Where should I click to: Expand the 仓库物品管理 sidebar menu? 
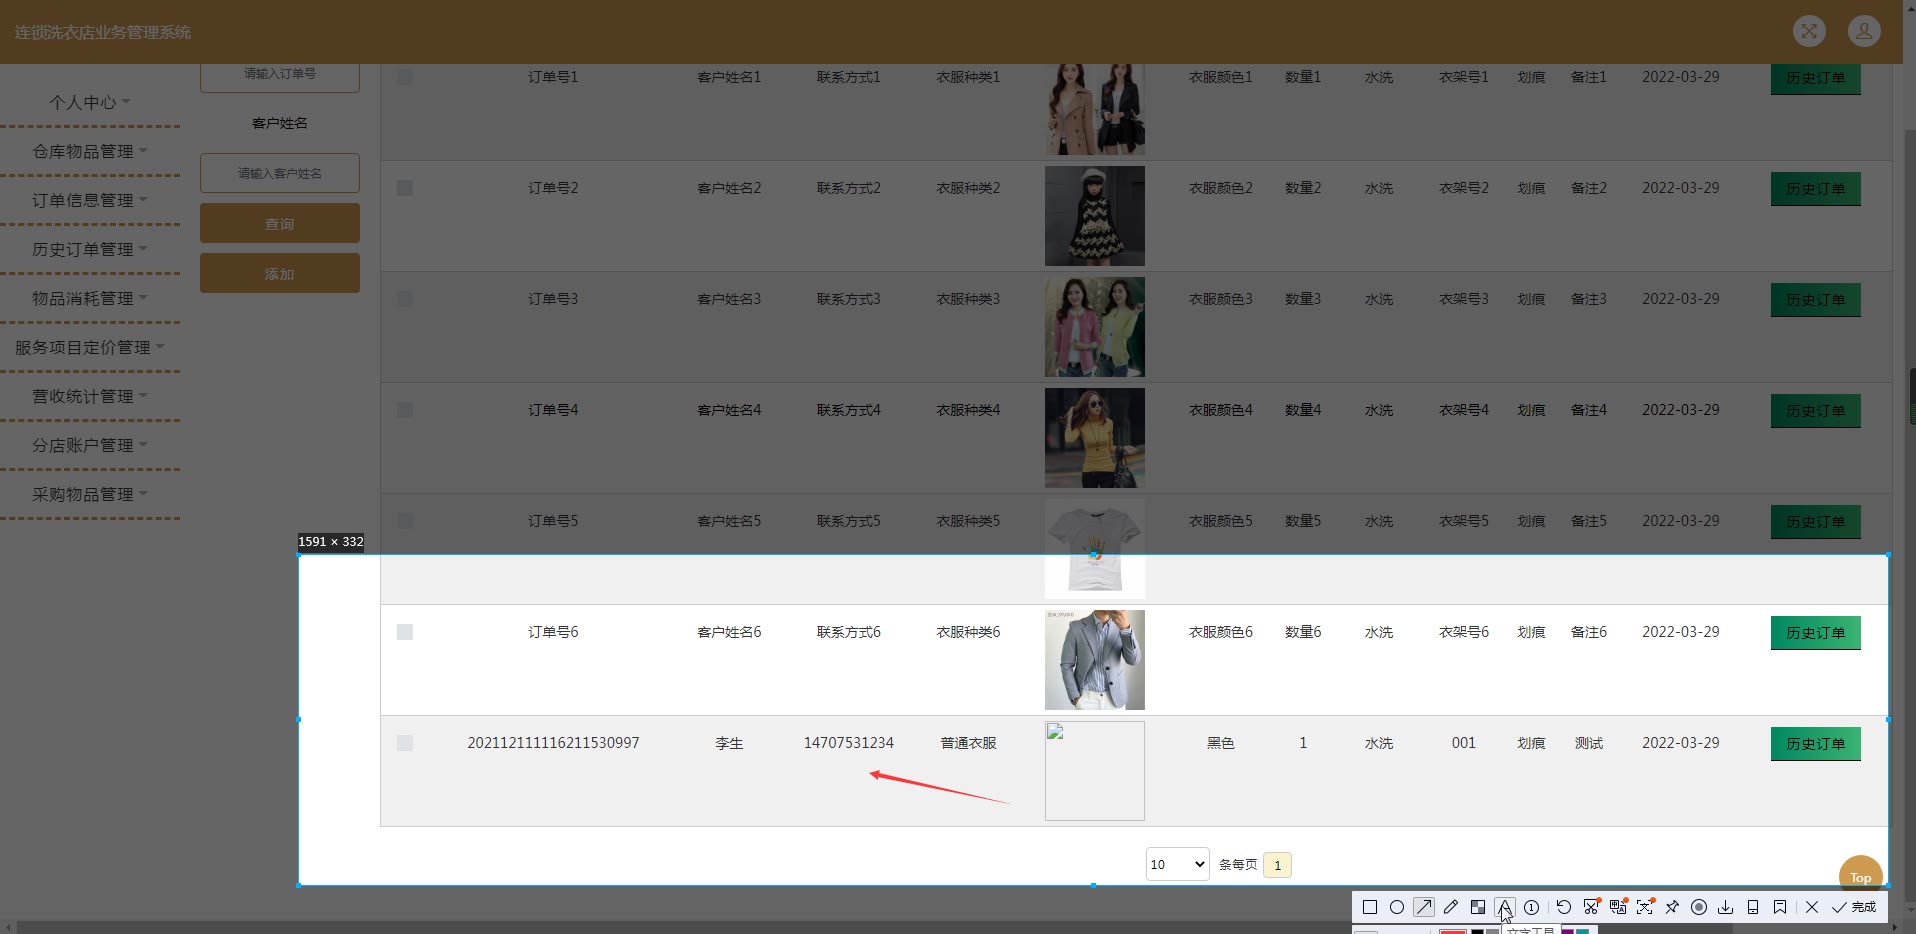(x=90, y=151)
